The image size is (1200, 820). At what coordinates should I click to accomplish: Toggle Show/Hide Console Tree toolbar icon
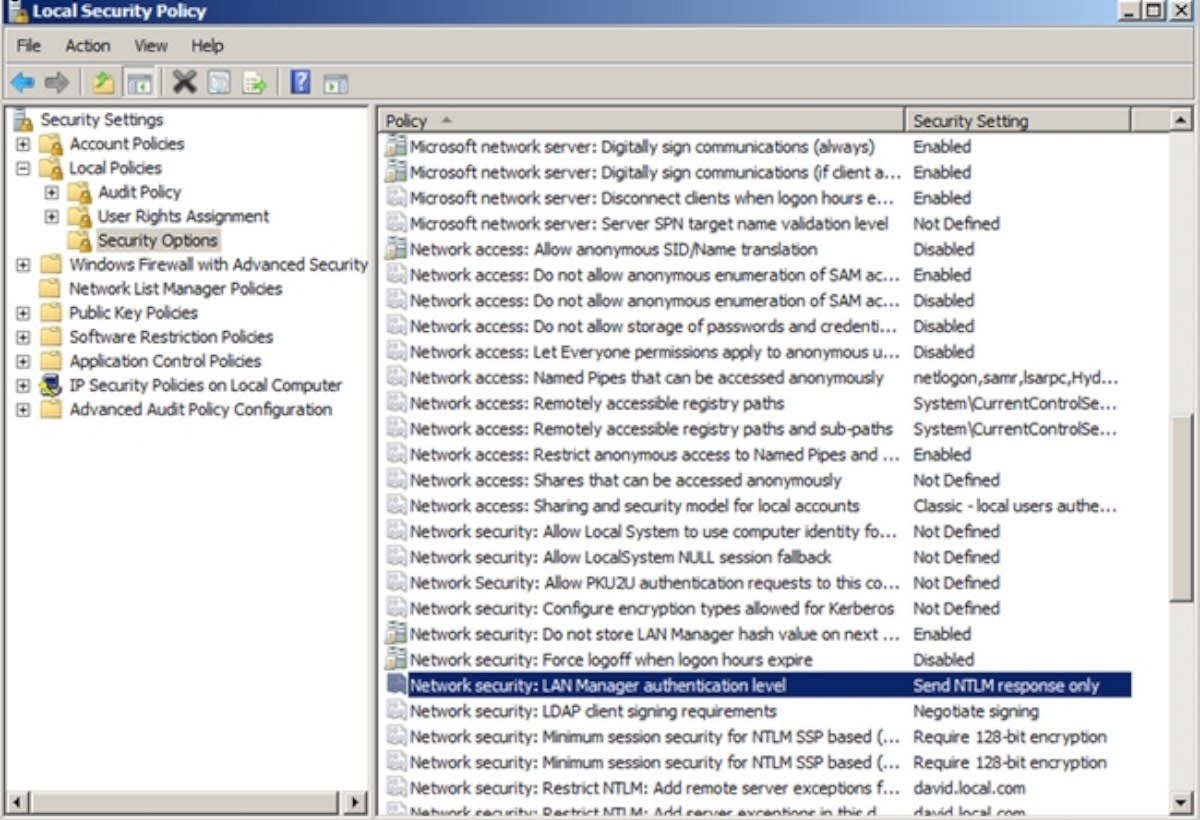[x=140, y=82]
